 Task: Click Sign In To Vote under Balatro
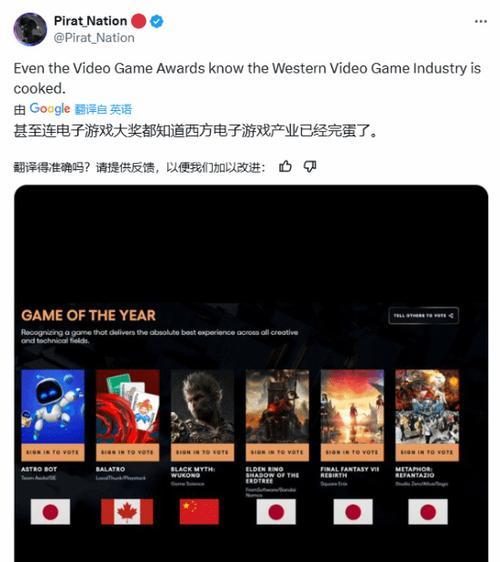tap(128, 452)
